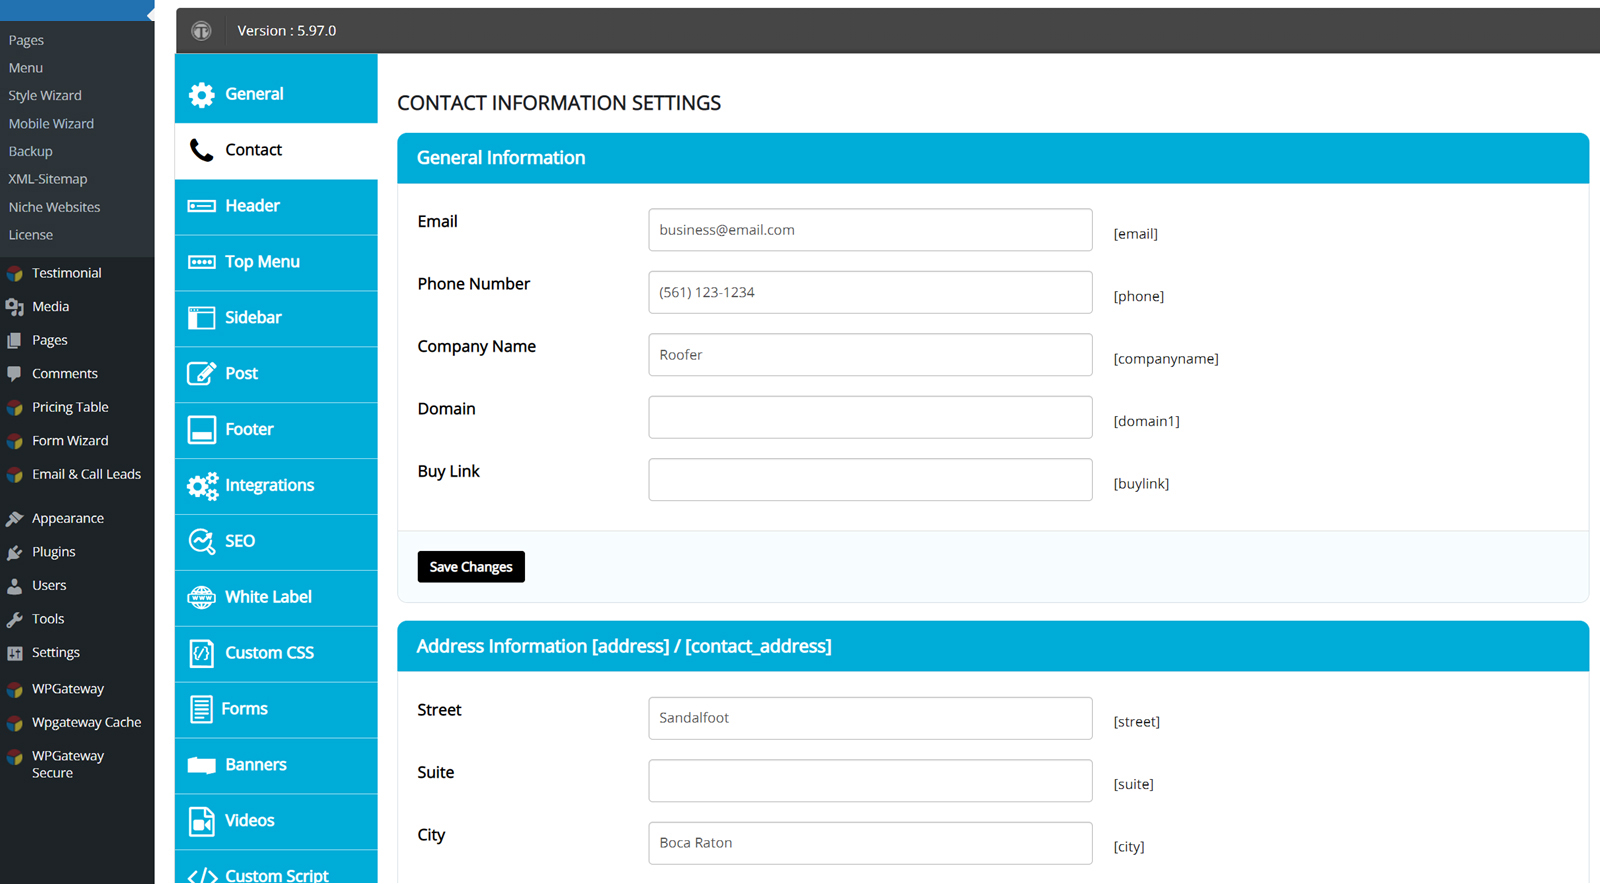Screen dimensions: 1600x884
Task: Open Style Wizard in admin sidebar
Action: pyautogui.click(x=45, y=96)
